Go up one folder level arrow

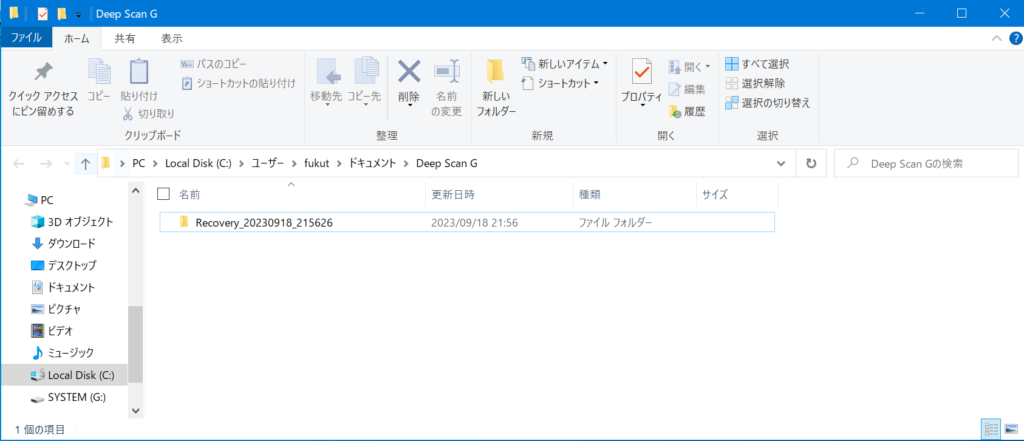coord(86,163)
